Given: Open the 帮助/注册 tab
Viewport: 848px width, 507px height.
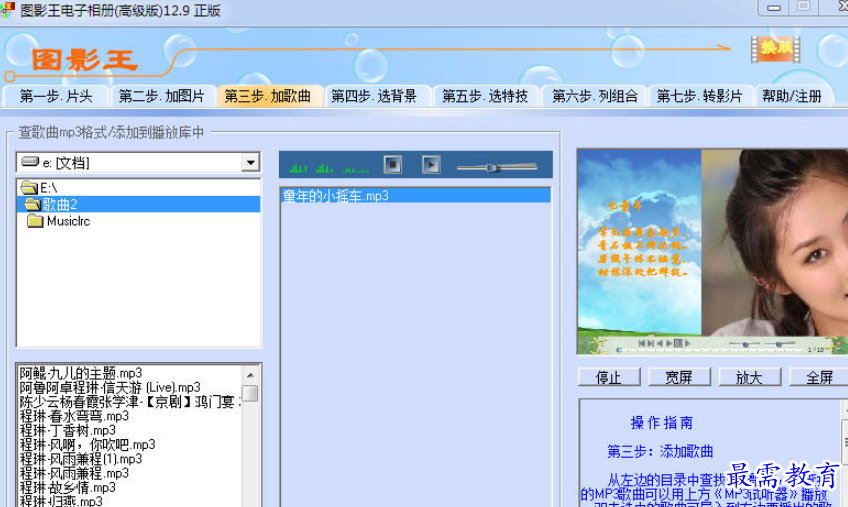Looking at the screenshot, I should coord(792,96).
